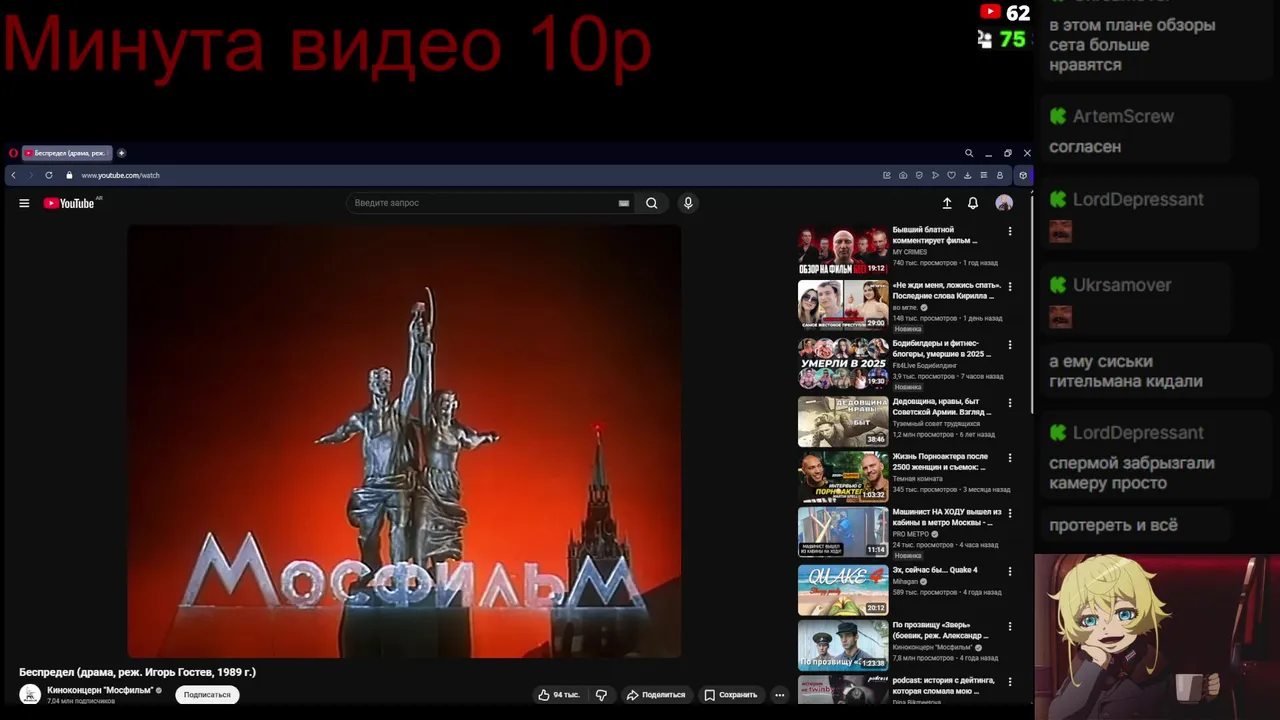The image size is (1280, 720).
Task: Open thumbnail of 29:00 video
Action: 842,305
